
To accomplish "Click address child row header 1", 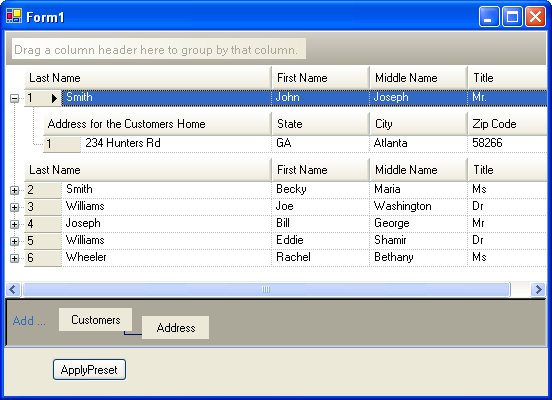I will pyautogui.click(x=62, y=144).
